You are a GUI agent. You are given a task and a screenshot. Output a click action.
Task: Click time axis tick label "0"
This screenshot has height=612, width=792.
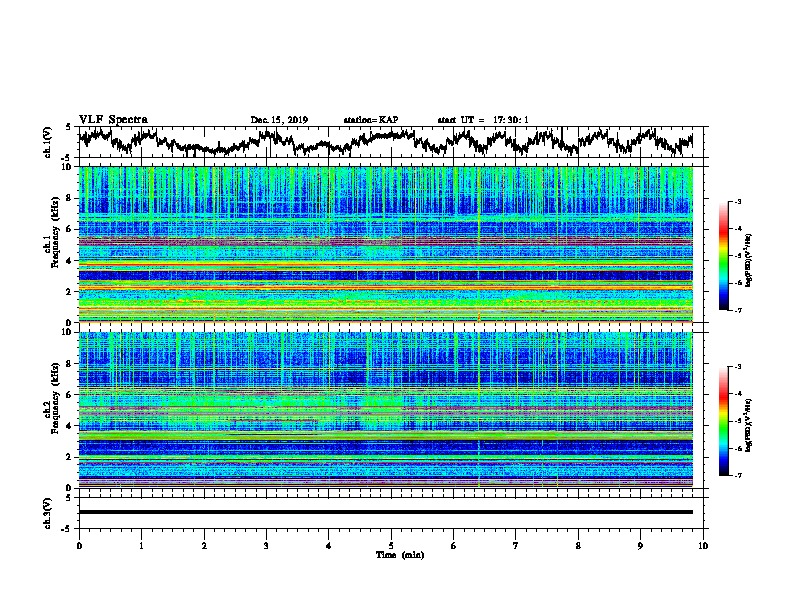click(x=79, y=546)
